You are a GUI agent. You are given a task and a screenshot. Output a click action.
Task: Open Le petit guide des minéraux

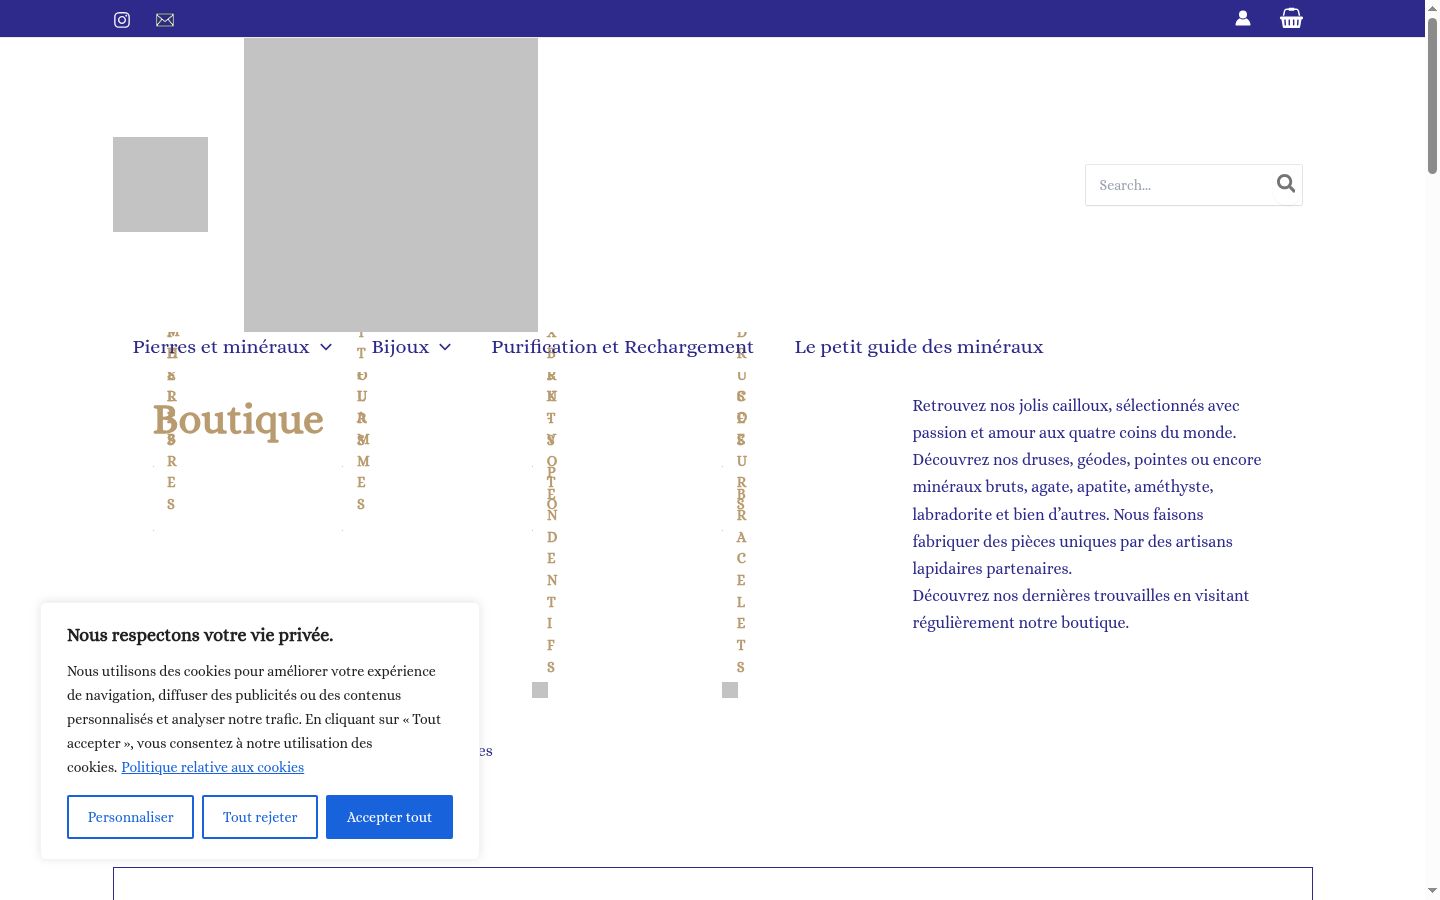point(919,347)
